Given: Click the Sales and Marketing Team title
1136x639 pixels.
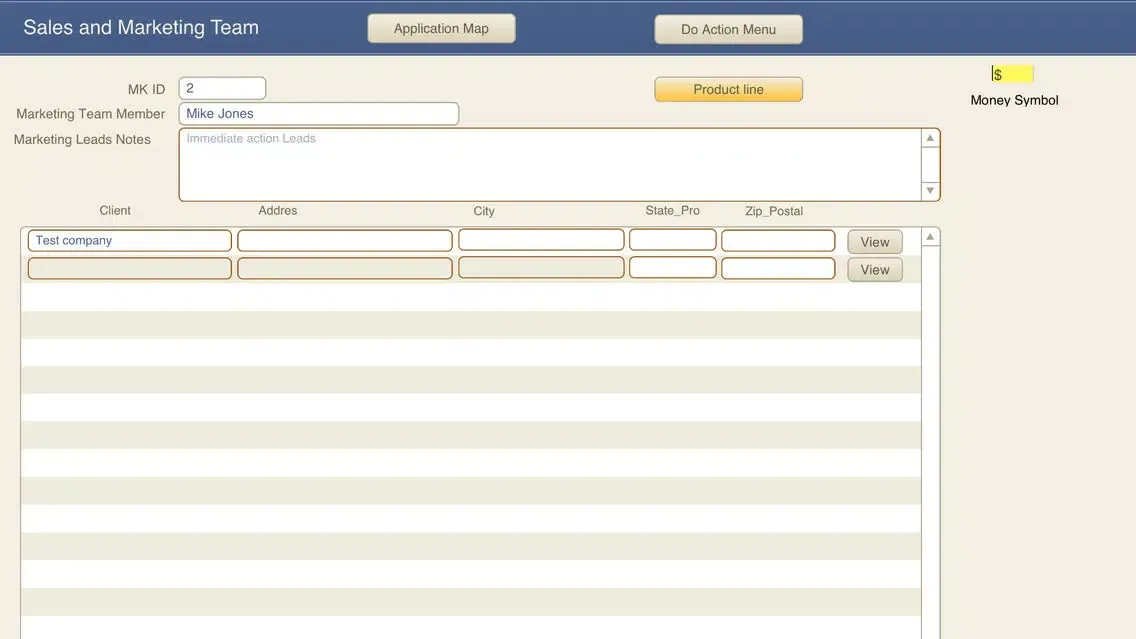Looking at the screenshot, I should [141, 28].
